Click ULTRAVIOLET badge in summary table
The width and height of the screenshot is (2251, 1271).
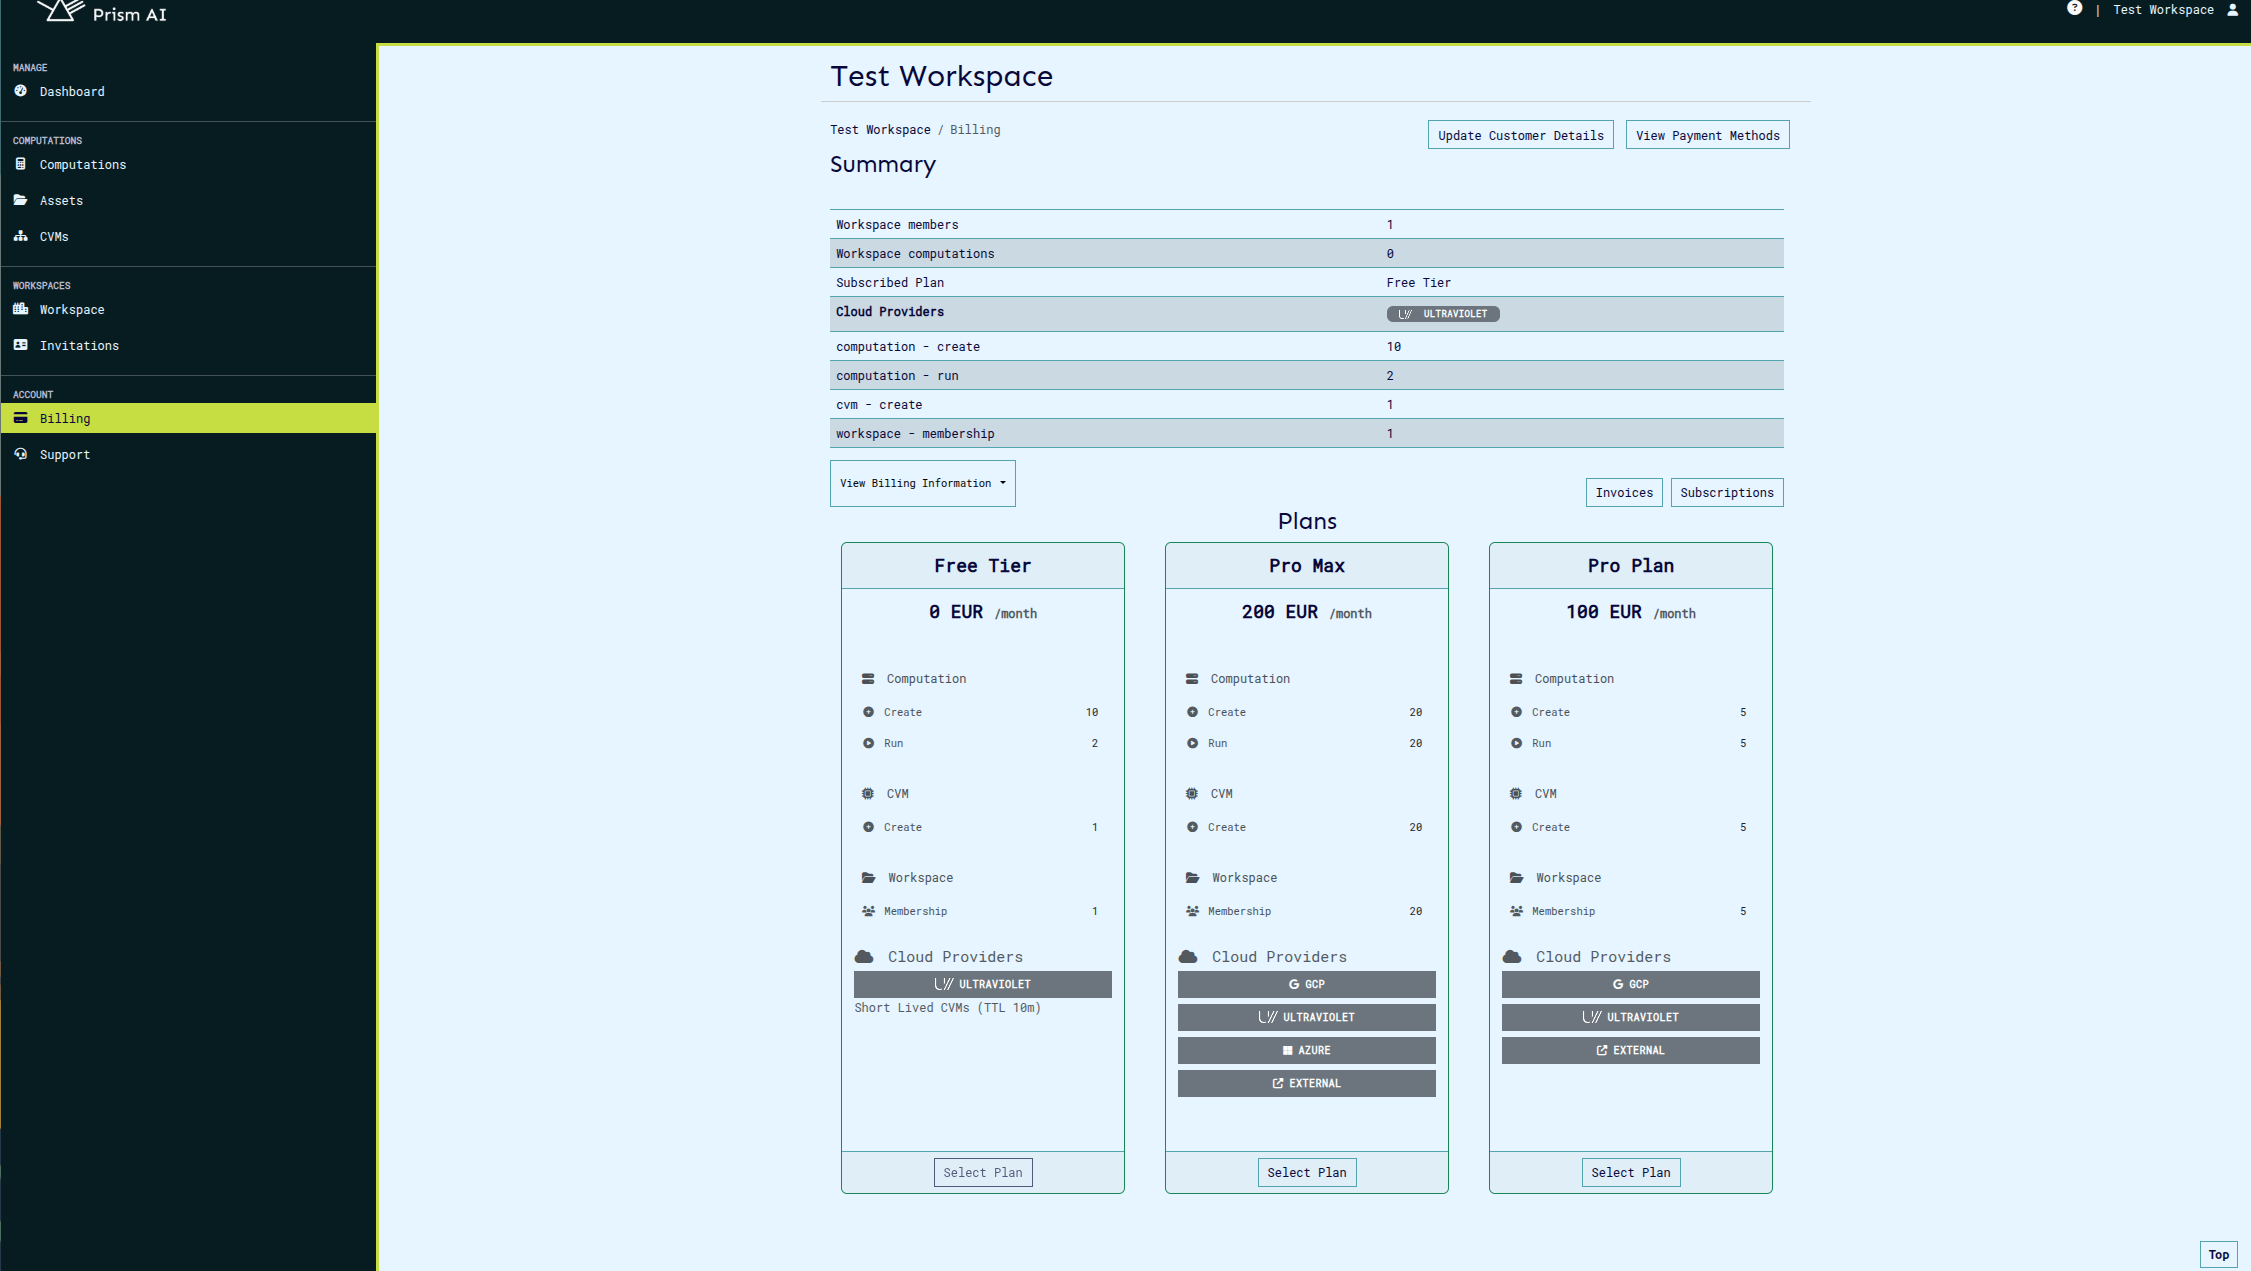pyautogui.click(x=1442, y=314)
